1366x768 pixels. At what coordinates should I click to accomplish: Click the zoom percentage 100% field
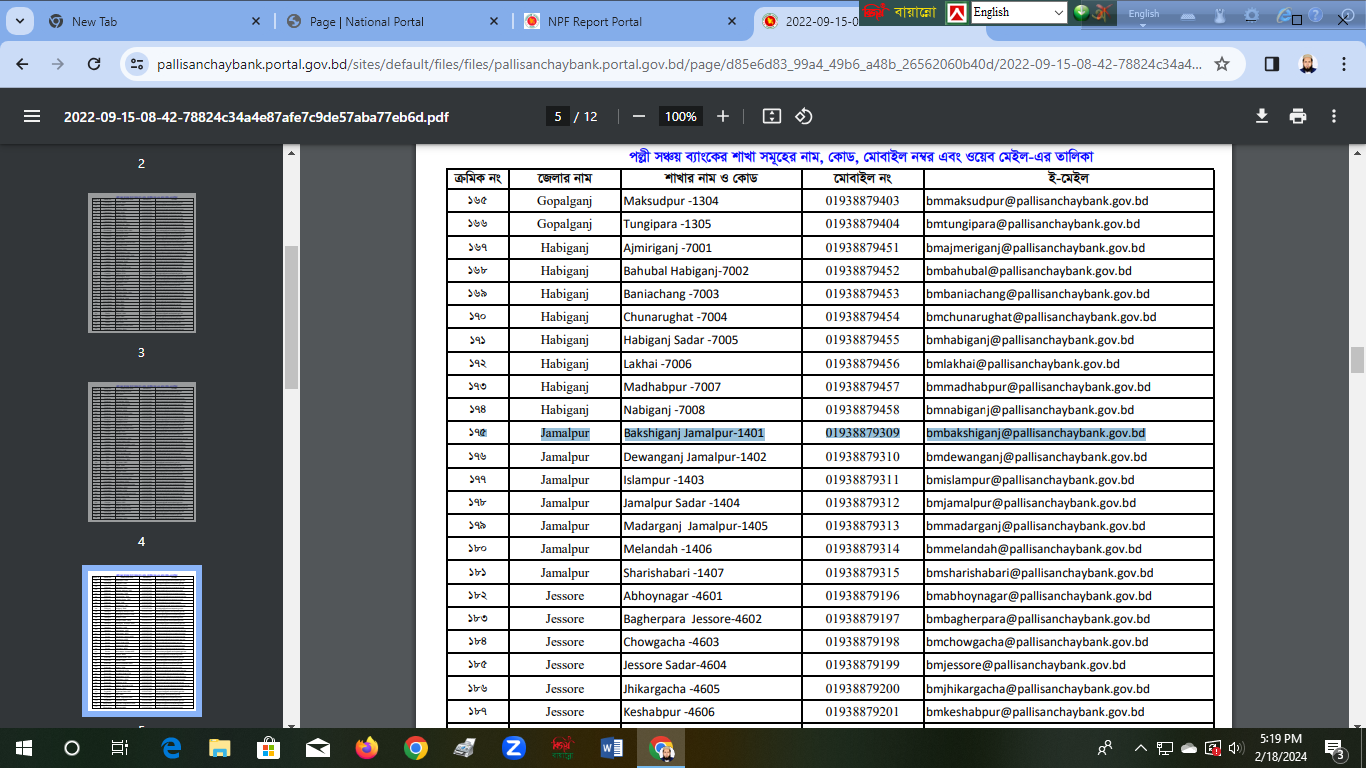[x=680, y=116]
